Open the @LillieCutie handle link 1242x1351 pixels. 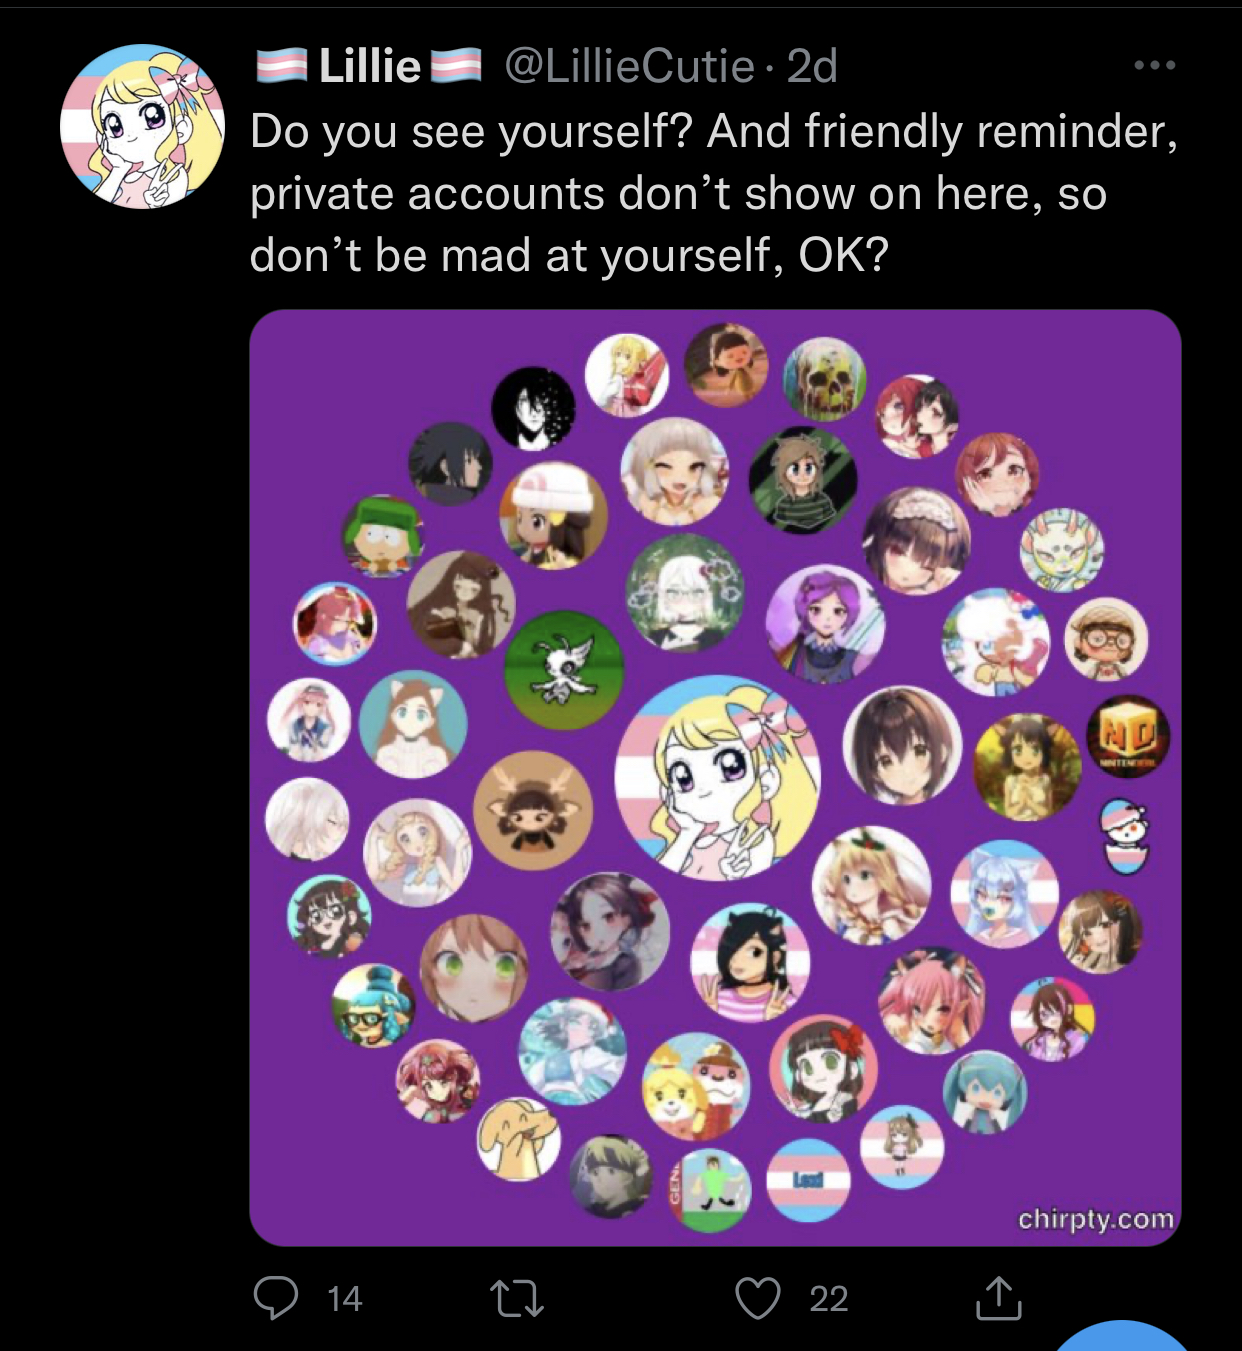click(629, 67)
